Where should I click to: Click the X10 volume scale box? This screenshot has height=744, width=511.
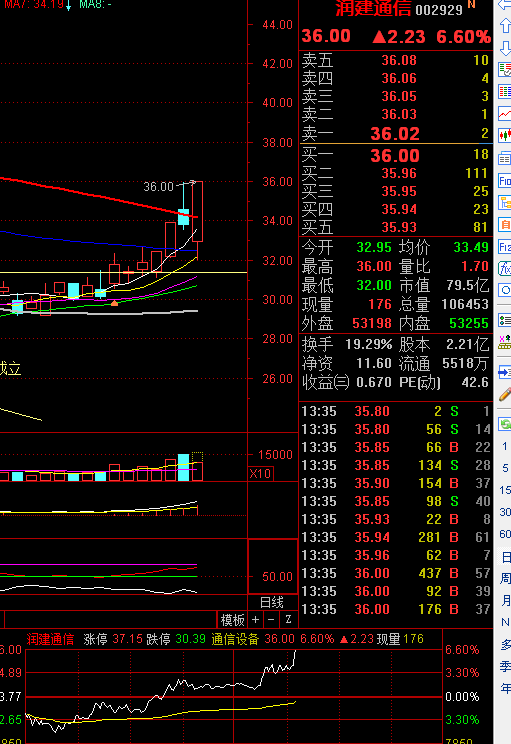[260, 474]
